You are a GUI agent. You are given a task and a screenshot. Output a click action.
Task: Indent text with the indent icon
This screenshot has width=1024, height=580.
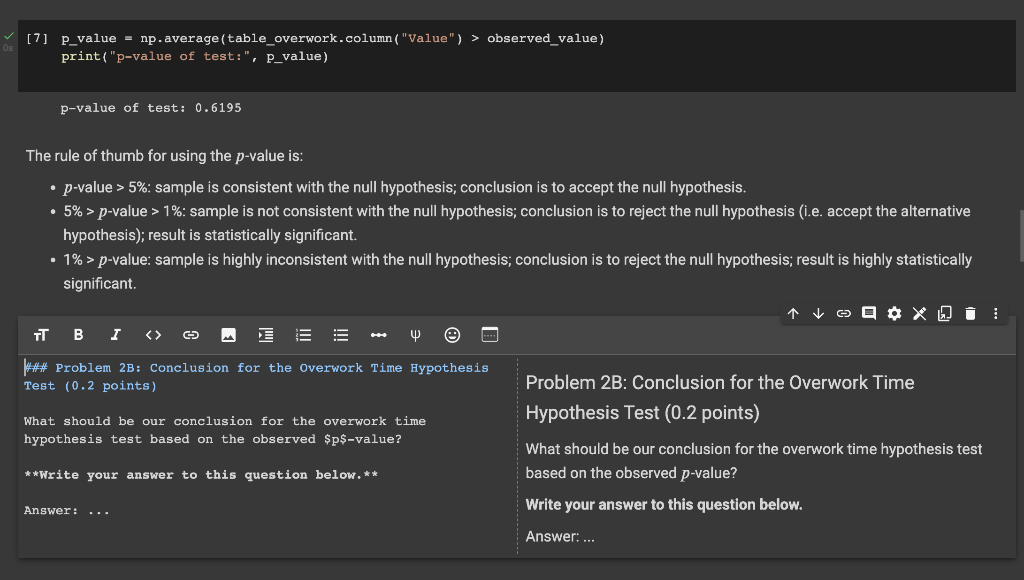266,335
